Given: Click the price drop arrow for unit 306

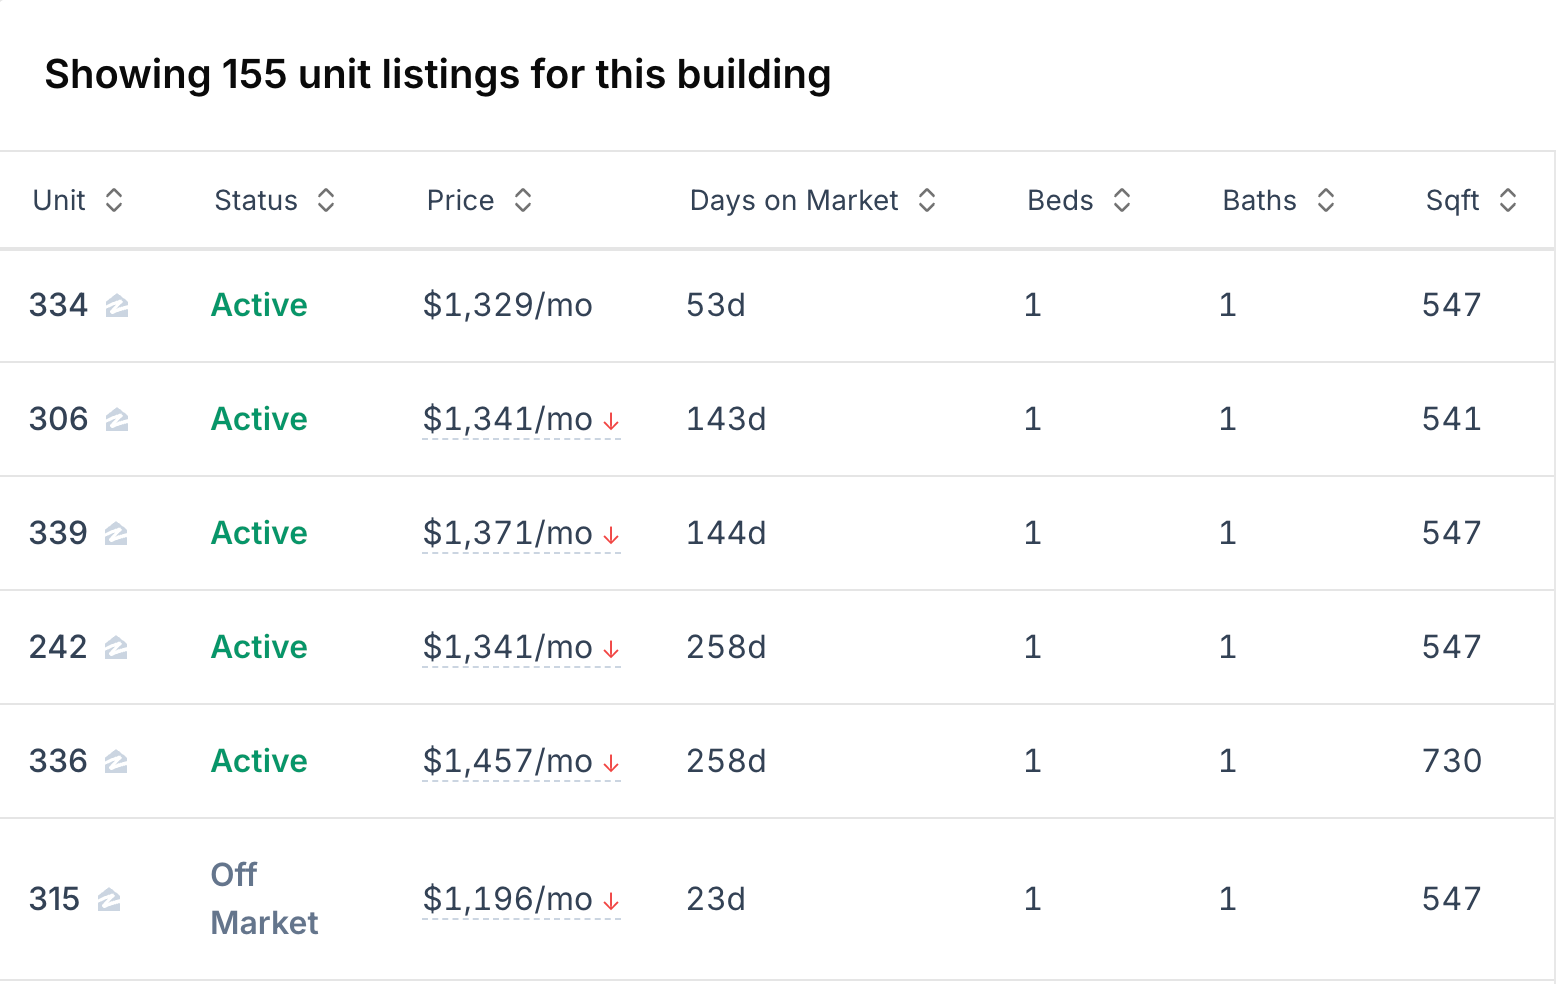Looking at the screenshot, I should tap(611, 422).
